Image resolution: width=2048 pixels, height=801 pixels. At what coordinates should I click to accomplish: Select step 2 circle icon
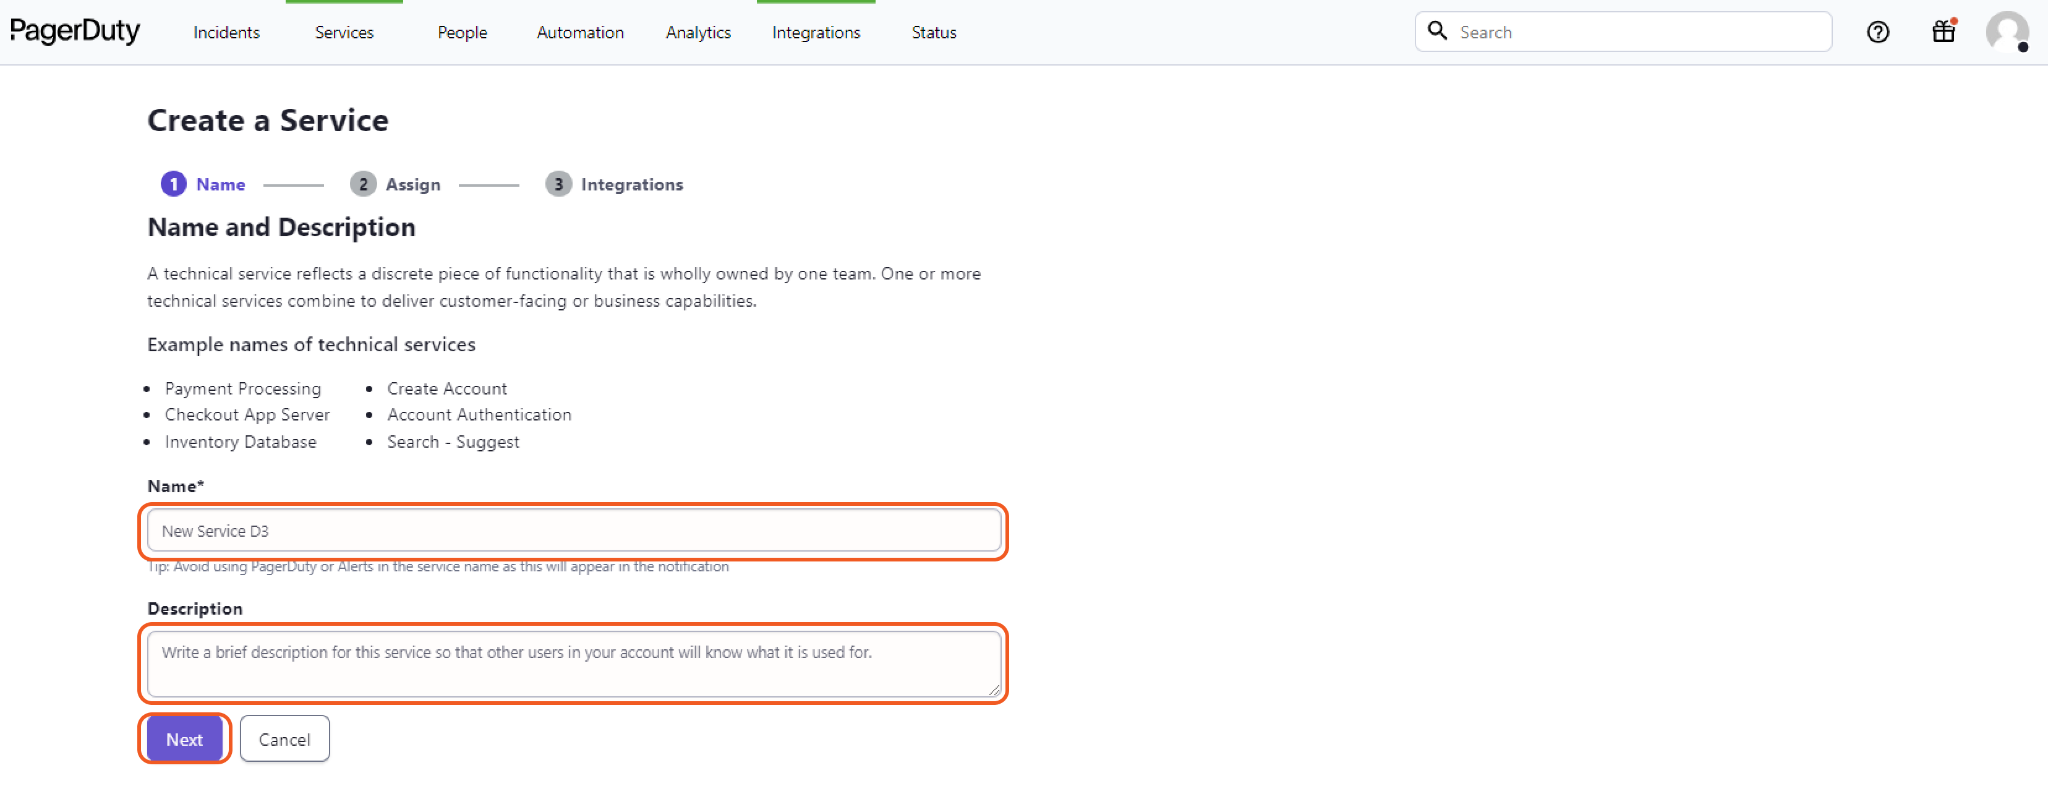pyautogui.click(x=363, y=184)
